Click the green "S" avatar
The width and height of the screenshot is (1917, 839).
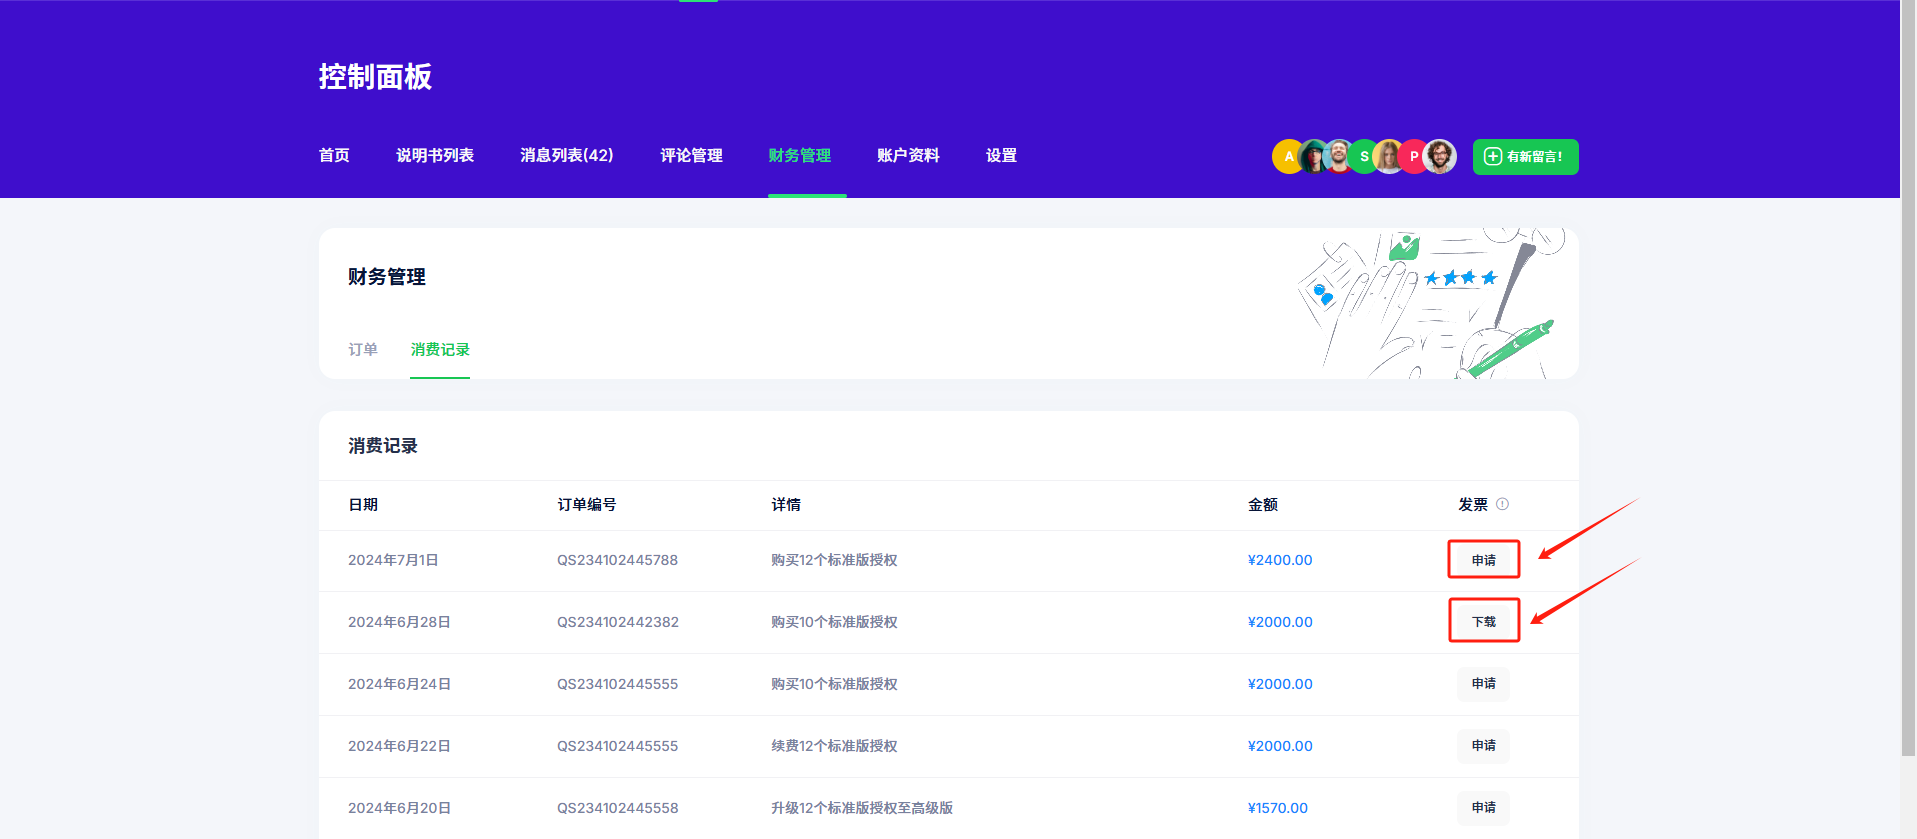click(x=1363, y=157)
